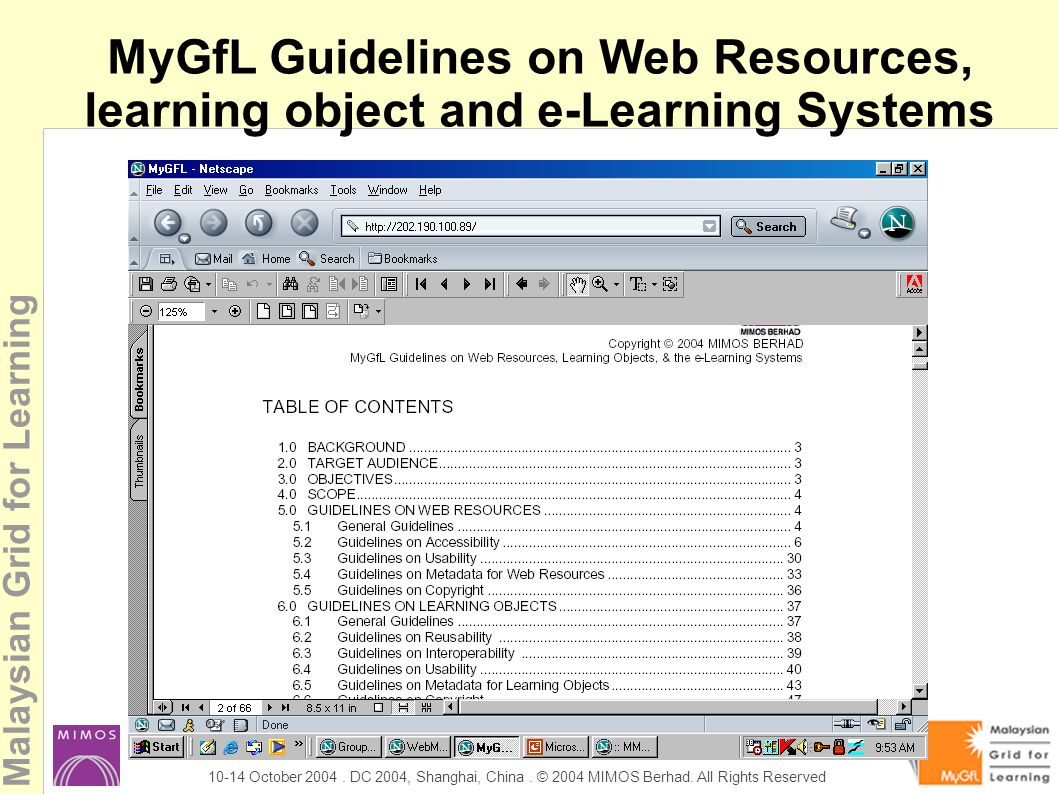Open the Netscape Print button dropdown arrow
The height and width of the screenshot is (794, 1058).
point(864,233)
